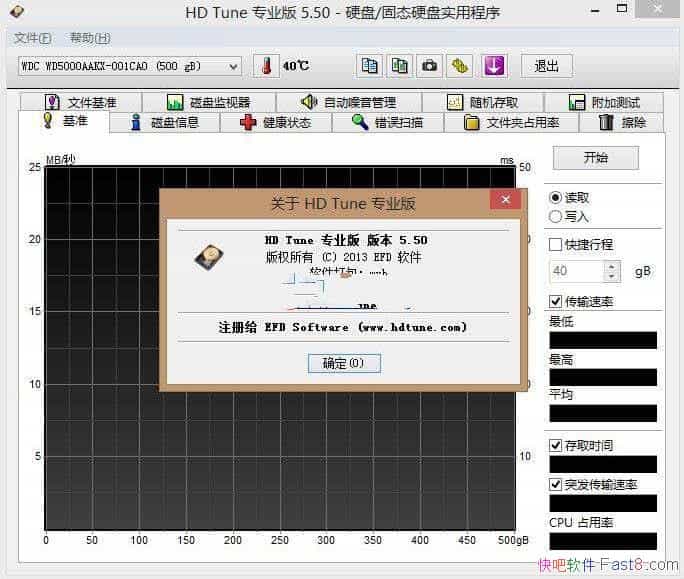The image size is (684, 579).
Task: Switch to 健康状态 tab
Action: click(x=276, y=123)
